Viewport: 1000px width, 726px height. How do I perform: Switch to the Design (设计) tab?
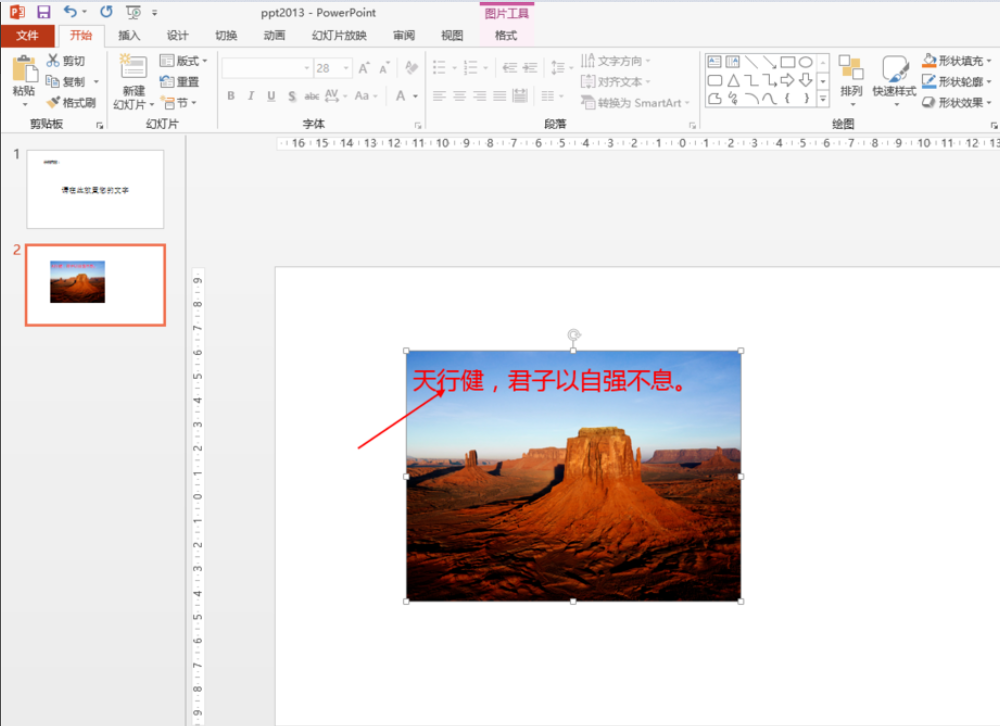click(x=177, y=36)
